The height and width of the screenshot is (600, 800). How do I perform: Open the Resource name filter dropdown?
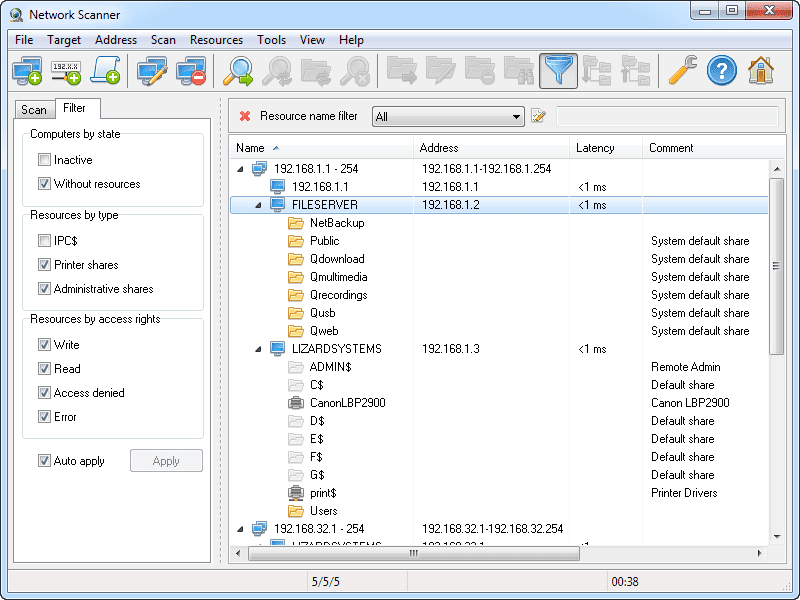[x=448, y=117]
